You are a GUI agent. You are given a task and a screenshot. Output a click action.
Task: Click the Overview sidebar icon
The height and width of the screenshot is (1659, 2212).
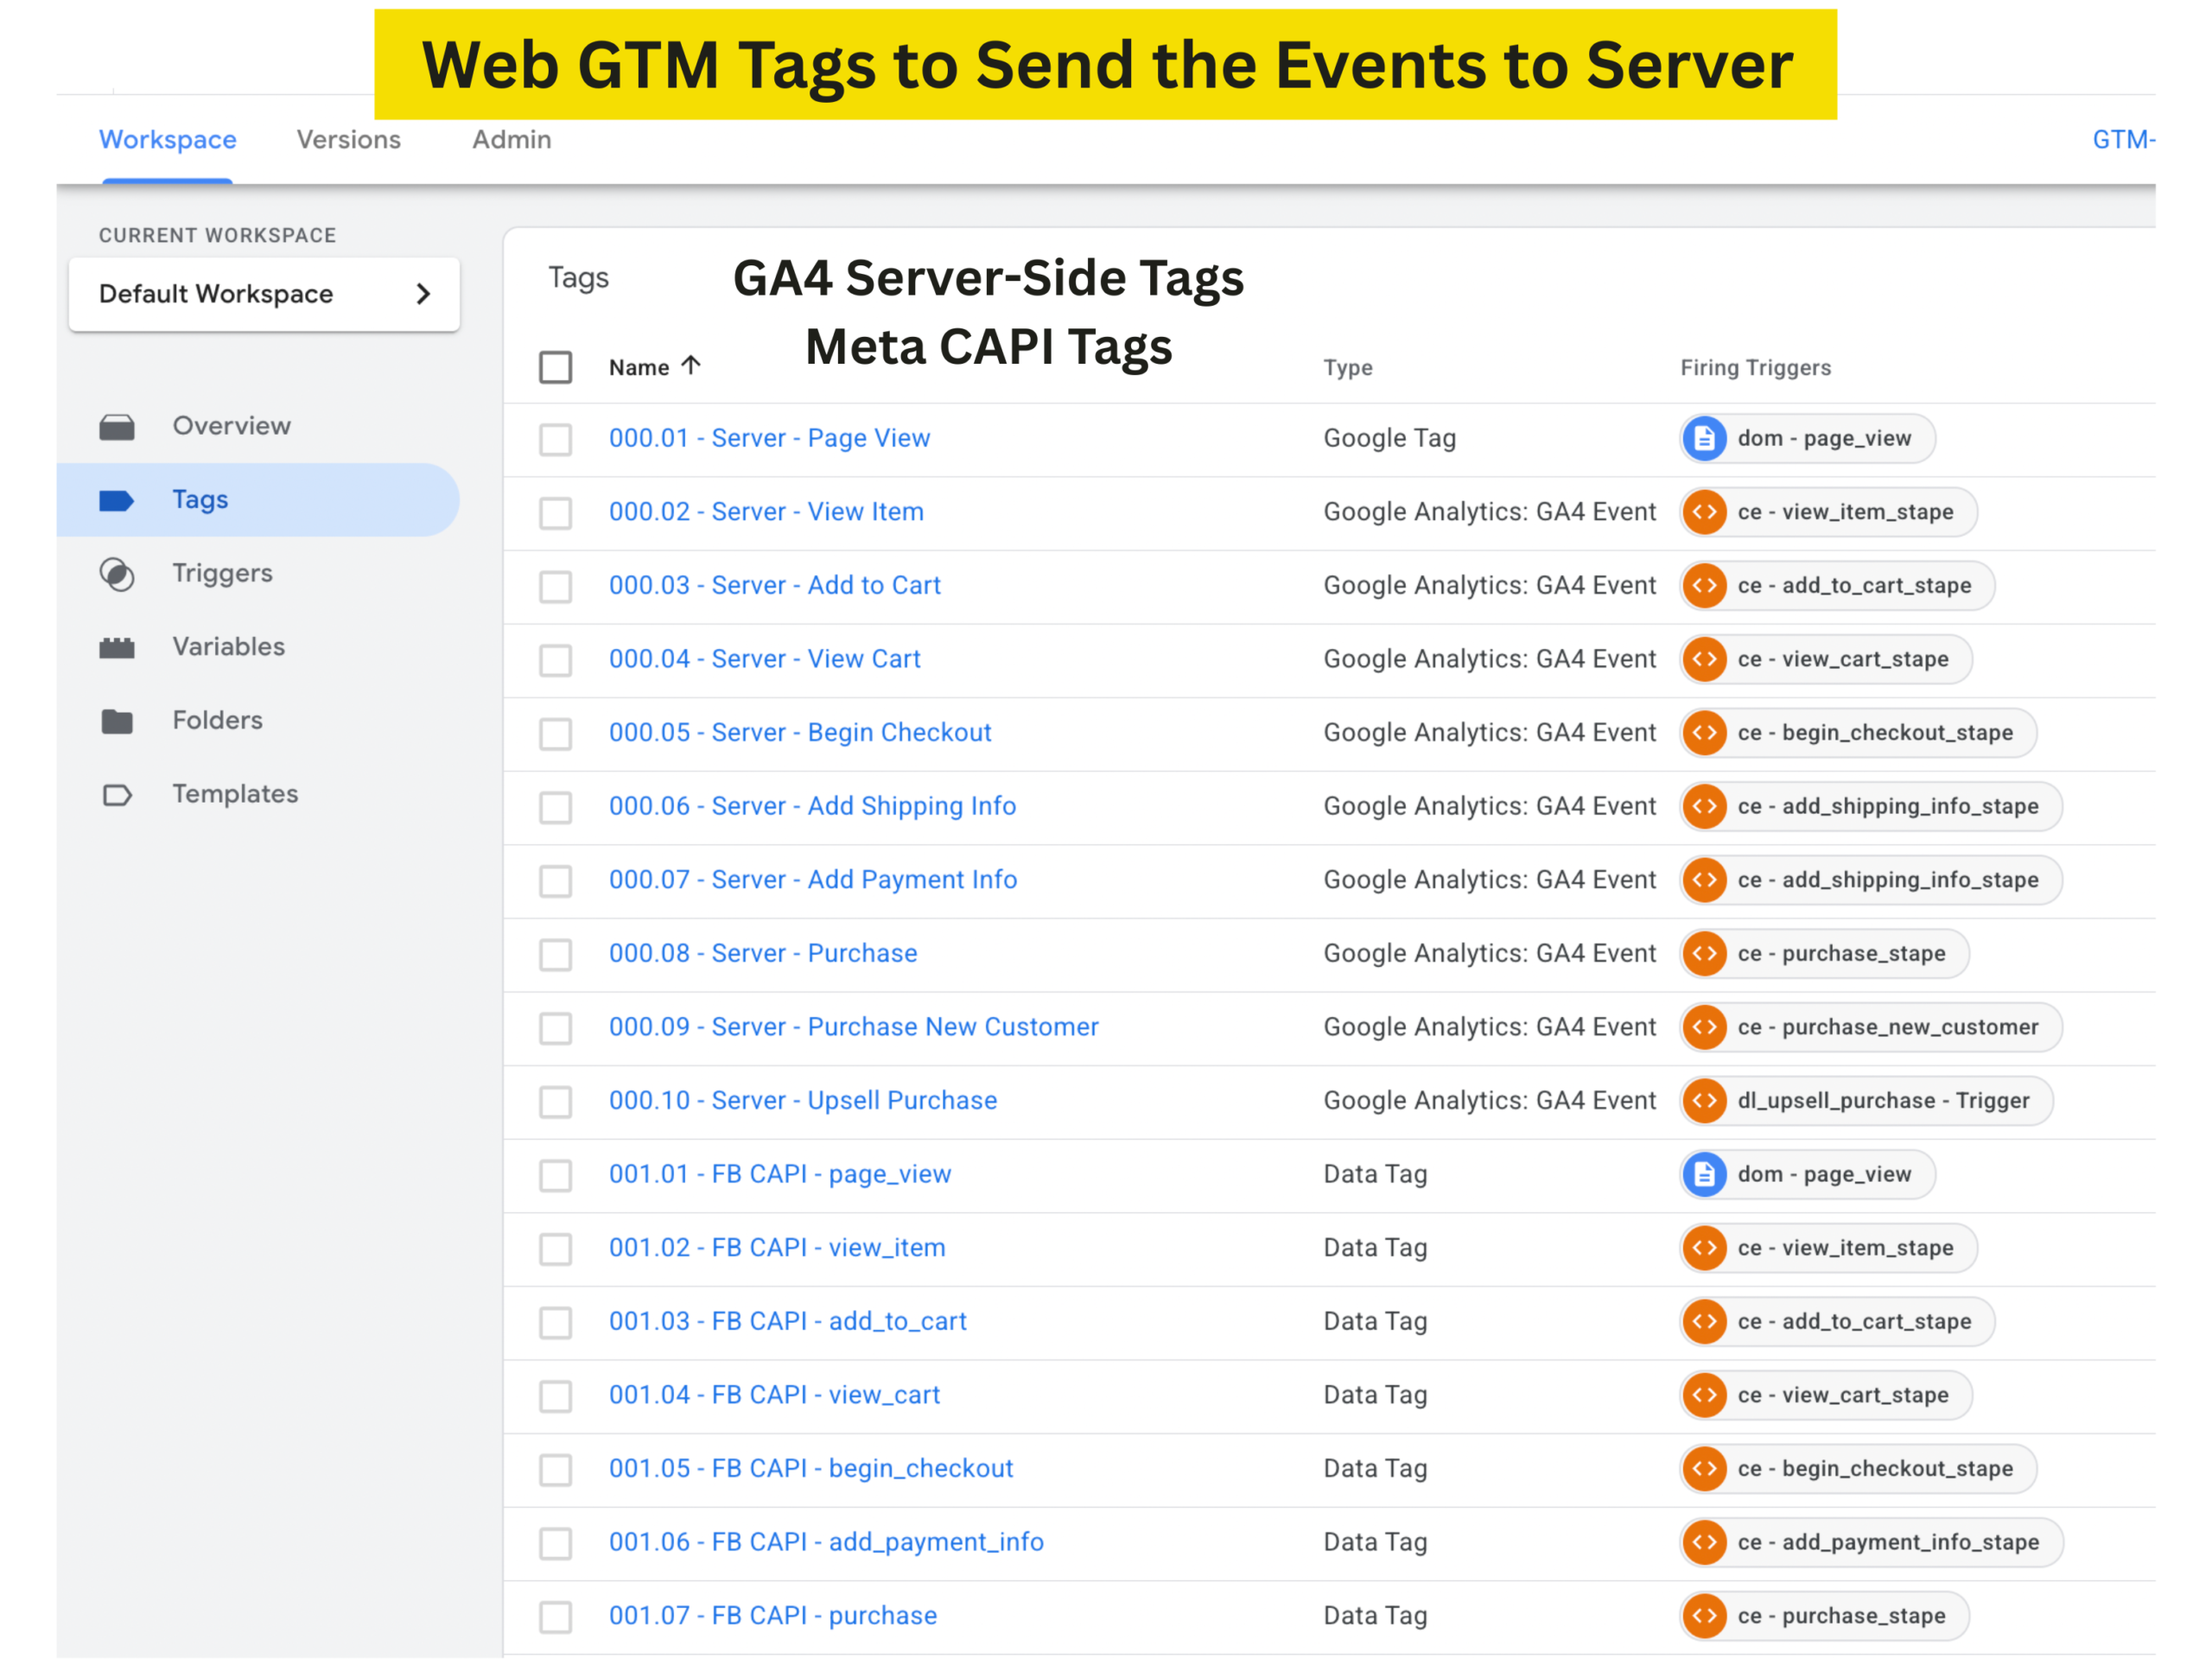(x=117, y=427)
